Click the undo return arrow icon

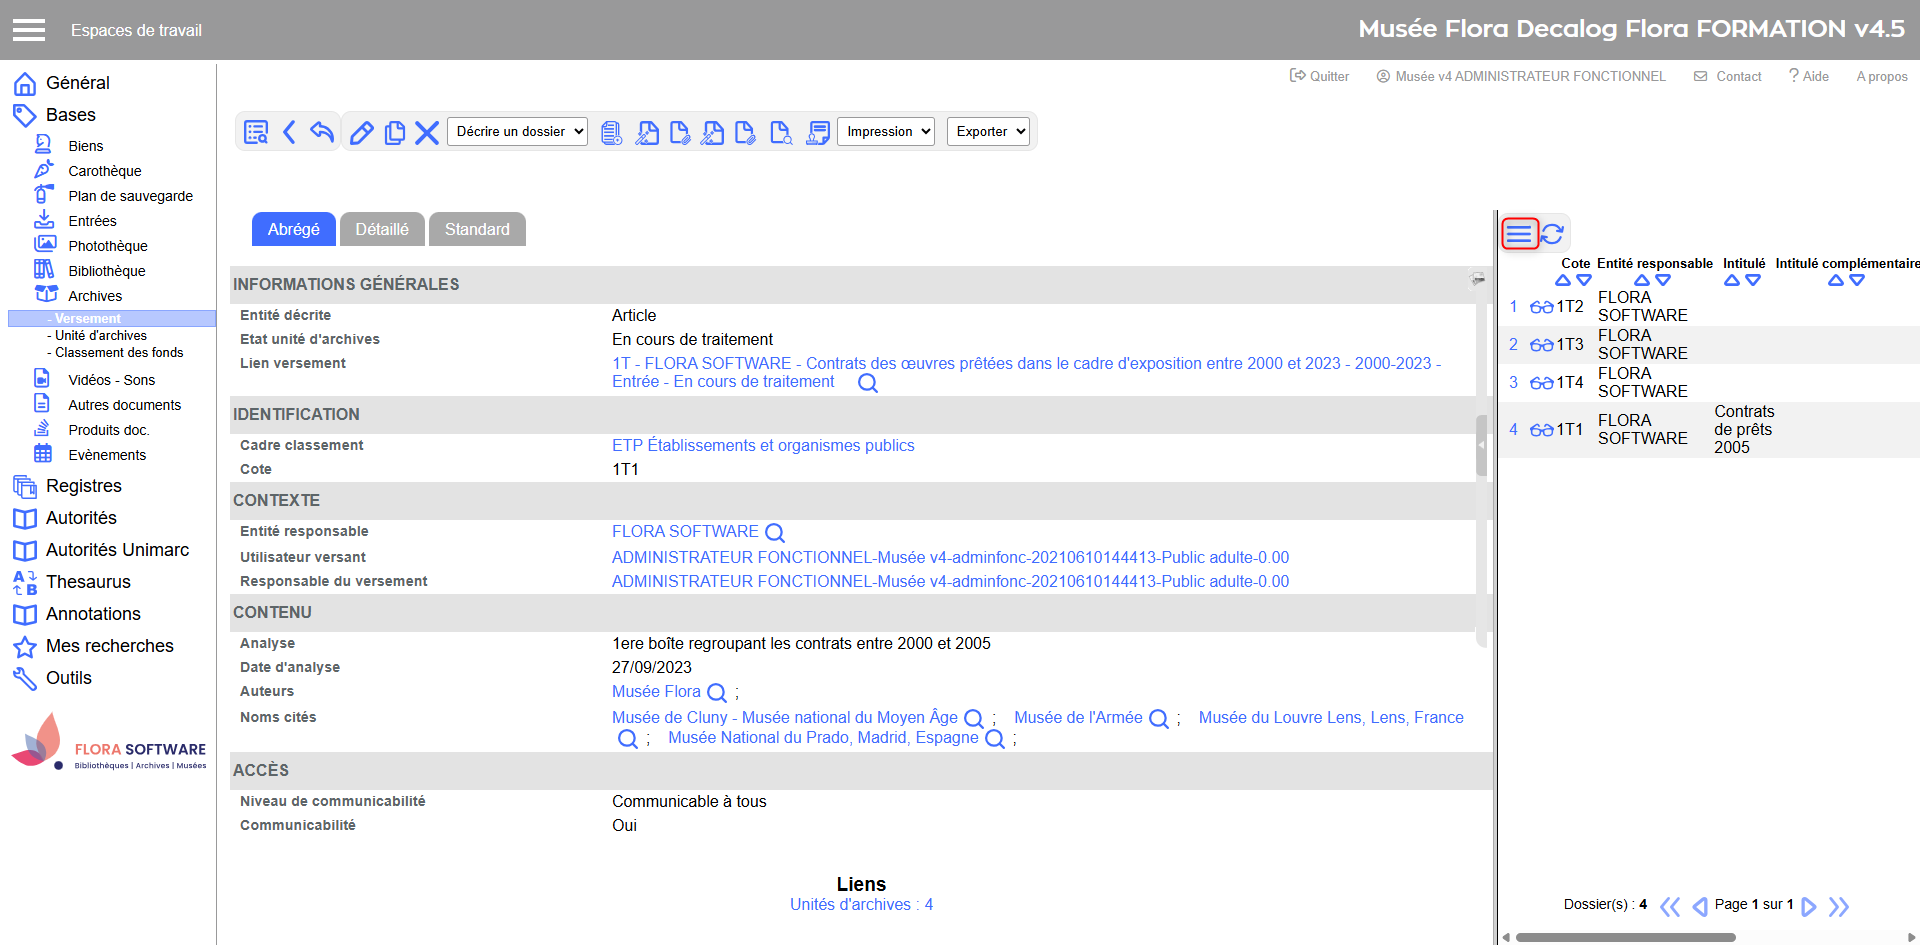tap(321, 132)
